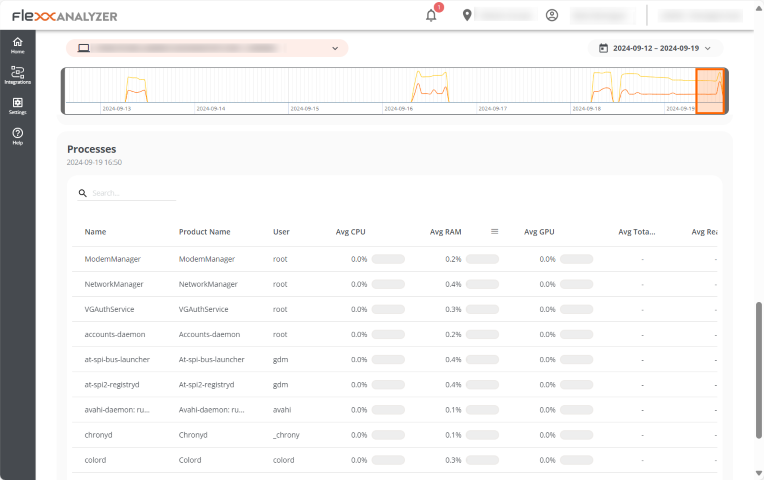This screenshot has width=764, height=480.
Task: Click the Processes timestamp 2024-09-19 16:50
Action: pos(94,162)
